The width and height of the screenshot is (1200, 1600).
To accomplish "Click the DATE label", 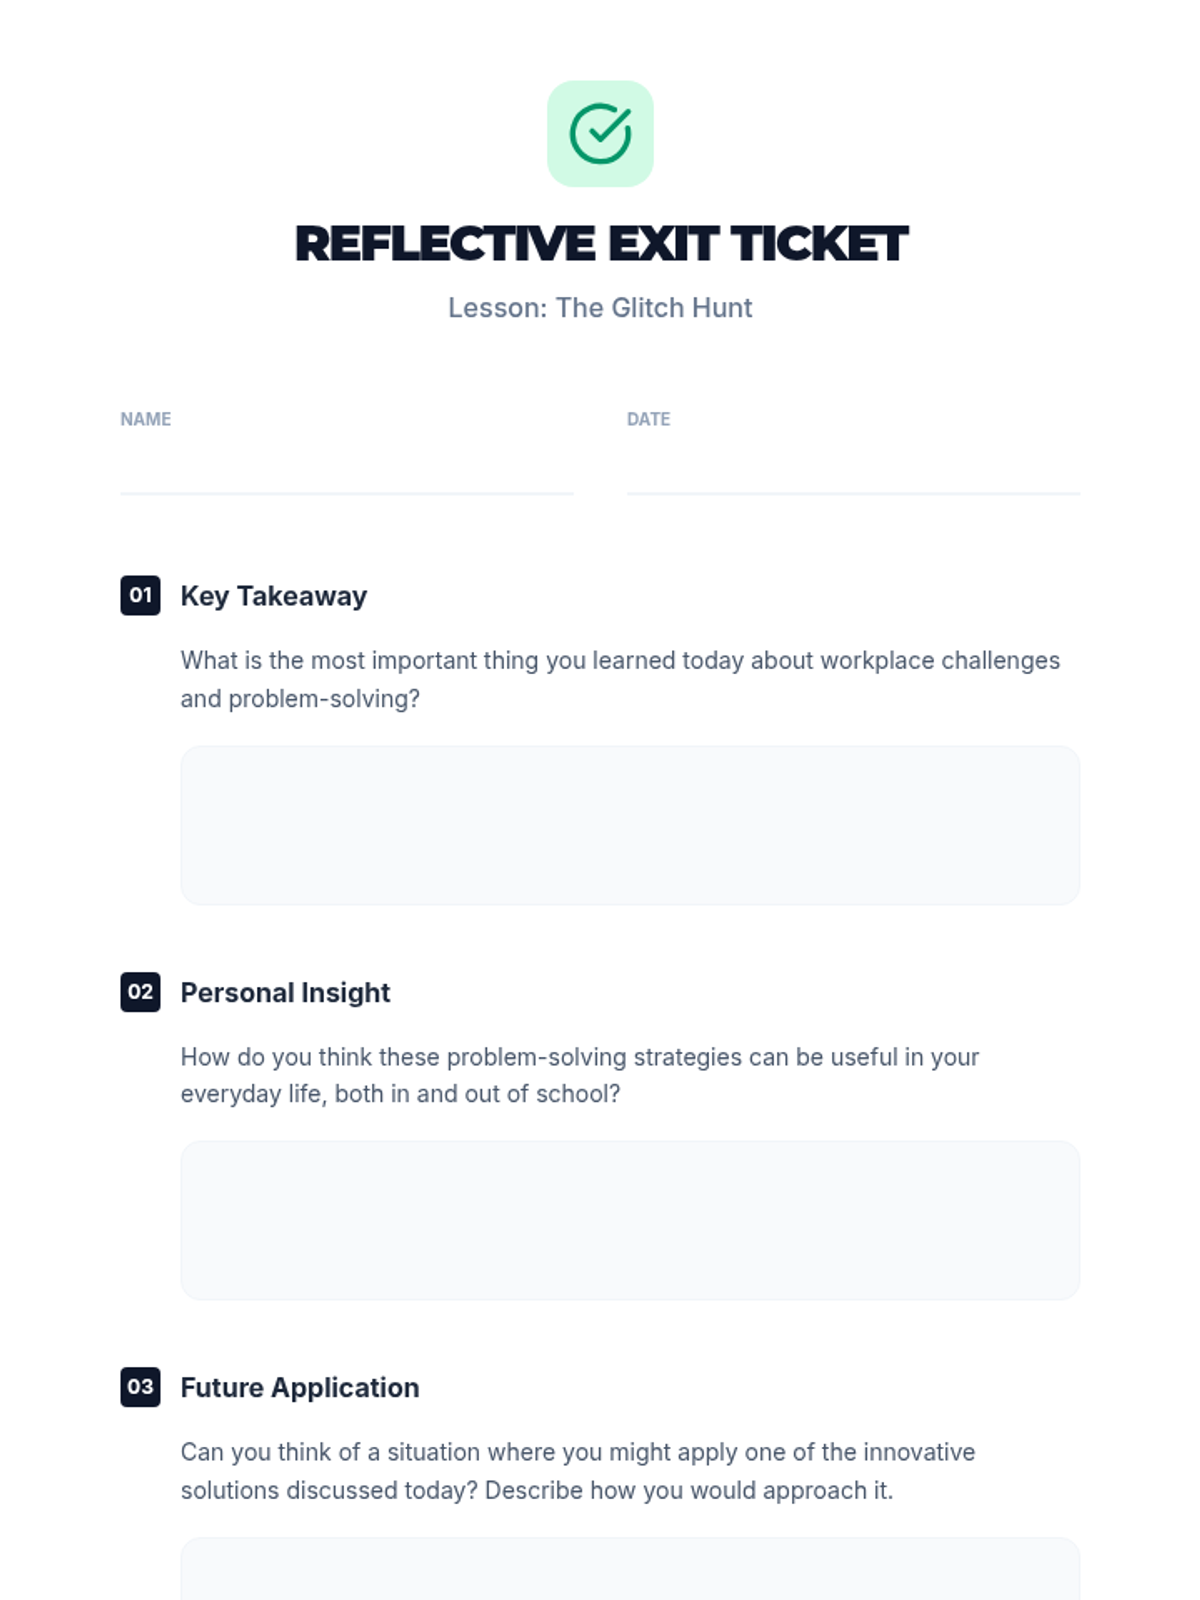I will point(648,419).
